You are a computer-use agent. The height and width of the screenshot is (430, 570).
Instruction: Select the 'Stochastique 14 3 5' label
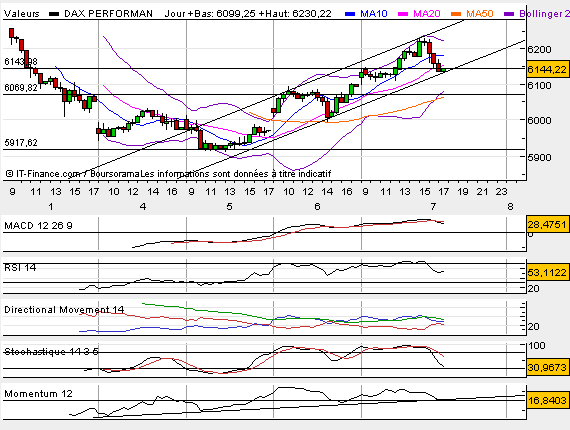click(51, 351)
